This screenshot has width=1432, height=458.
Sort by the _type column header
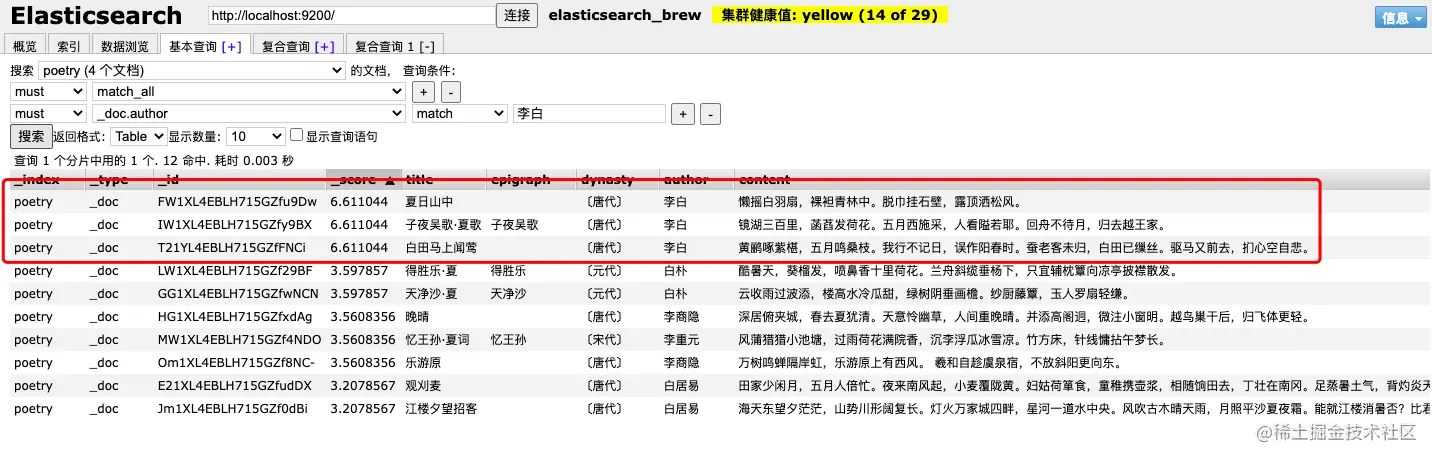point(118,180)
